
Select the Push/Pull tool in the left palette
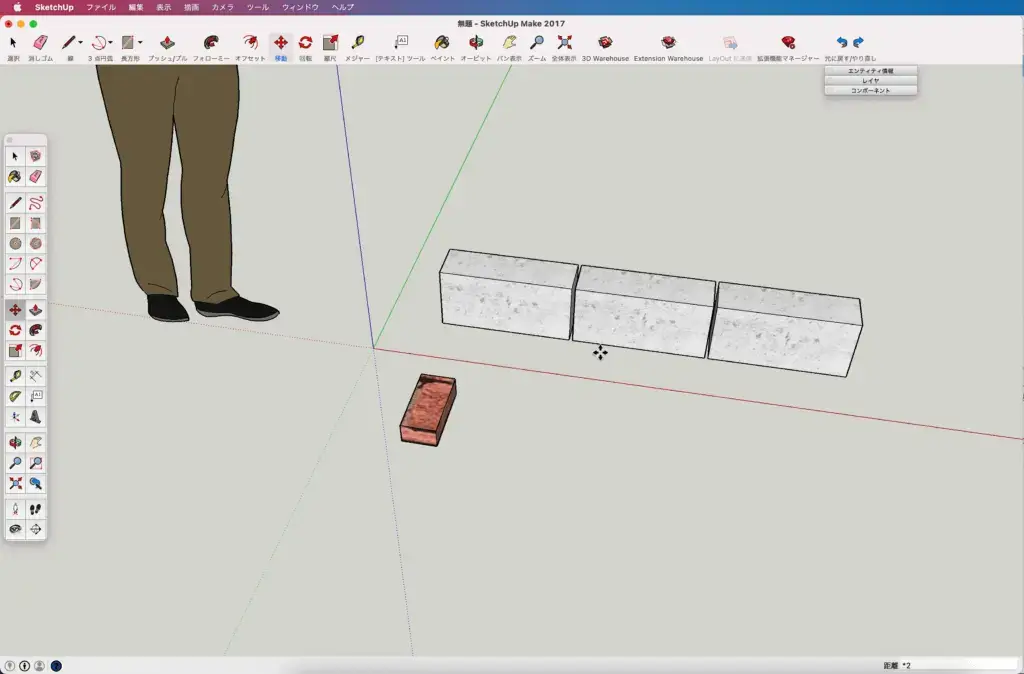pyautogui.click(x=35, y=310)
